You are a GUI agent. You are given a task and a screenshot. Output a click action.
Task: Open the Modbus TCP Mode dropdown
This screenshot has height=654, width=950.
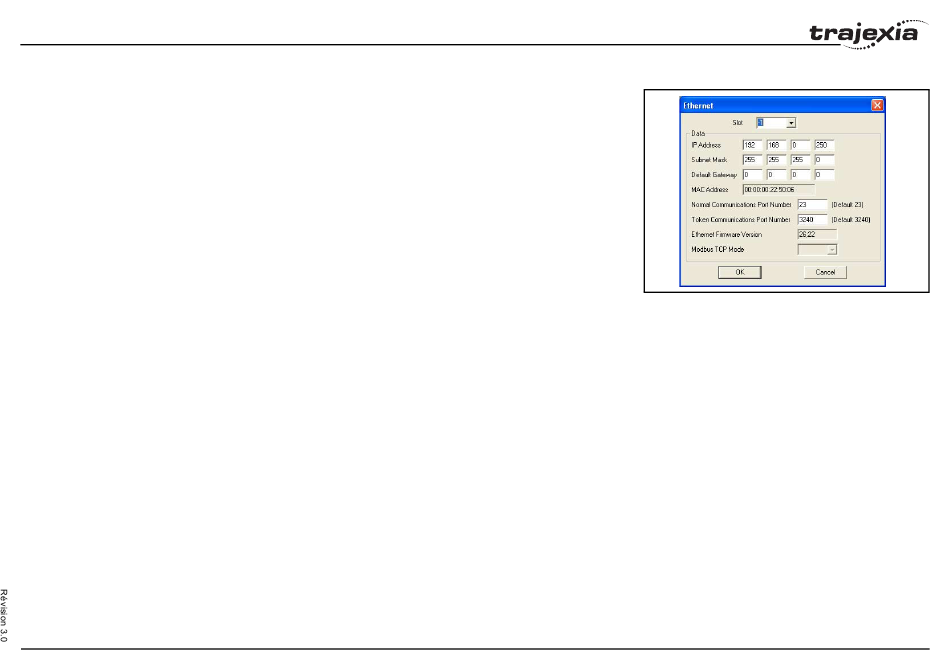tap(832, 250)
